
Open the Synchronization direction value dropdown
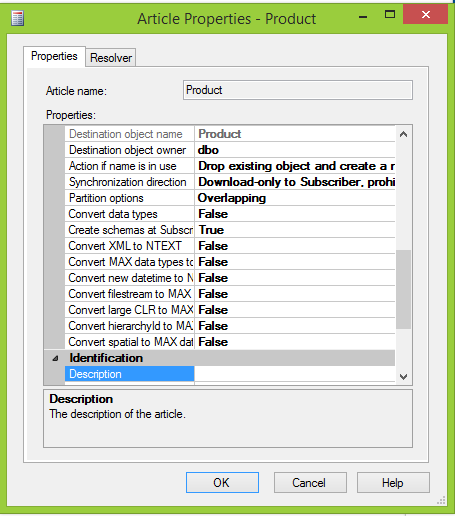(295, 182)
